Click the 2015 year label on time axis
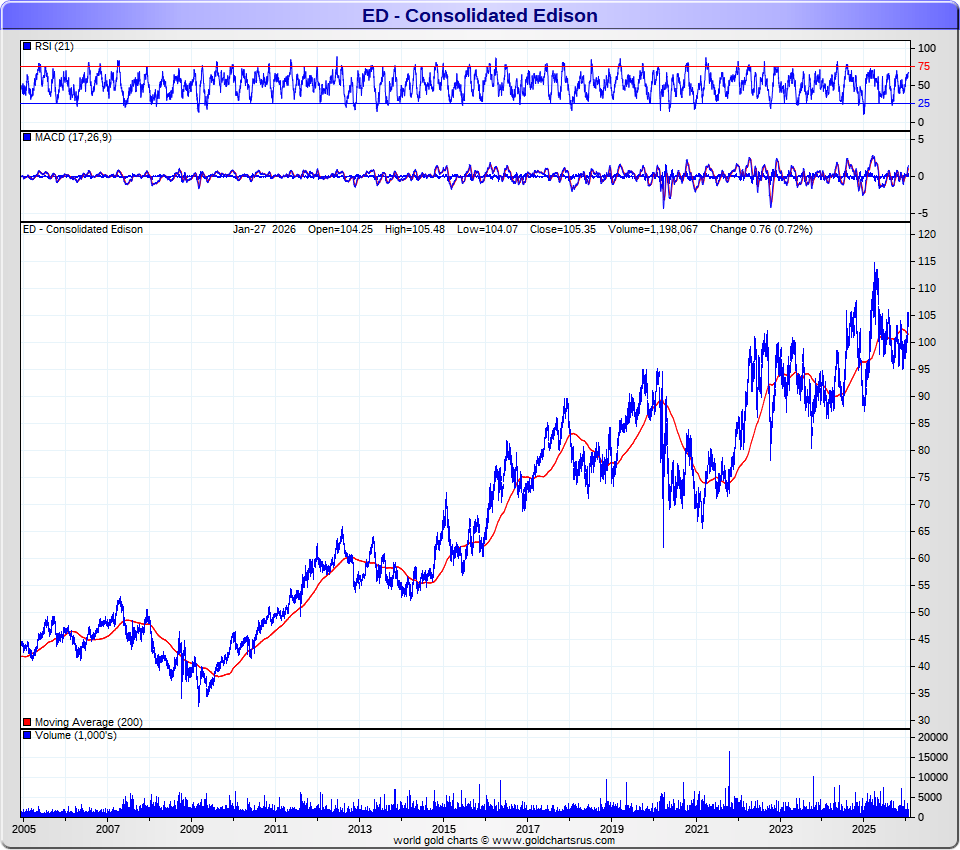 click(x=444, y=829)
